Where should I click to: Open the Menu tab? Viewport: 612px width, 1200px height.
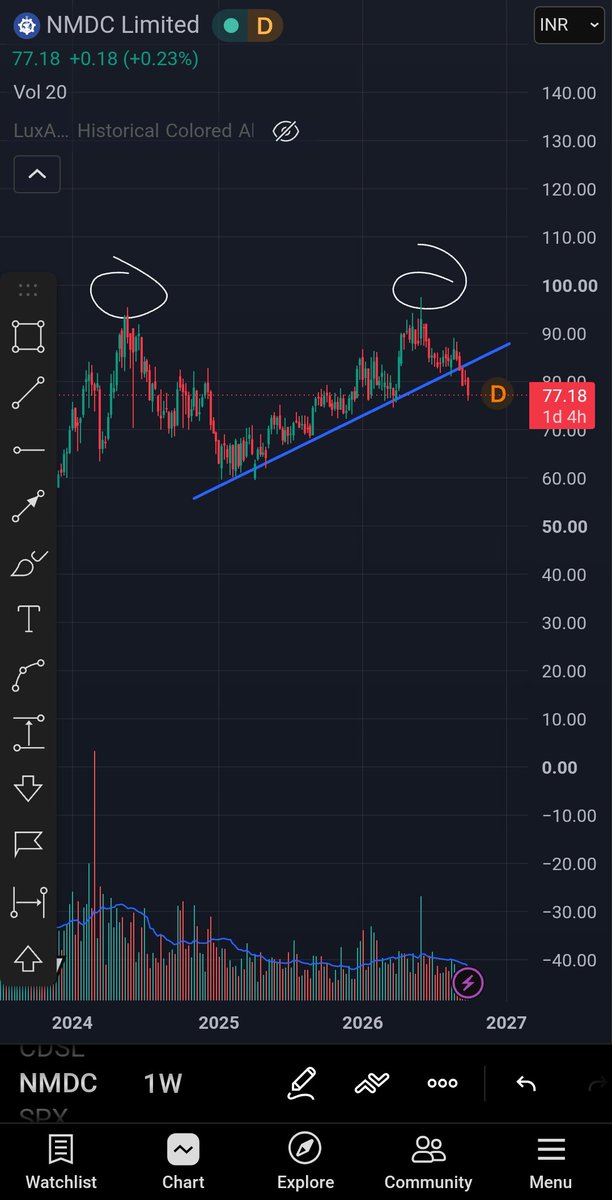tap(551, 1162)
